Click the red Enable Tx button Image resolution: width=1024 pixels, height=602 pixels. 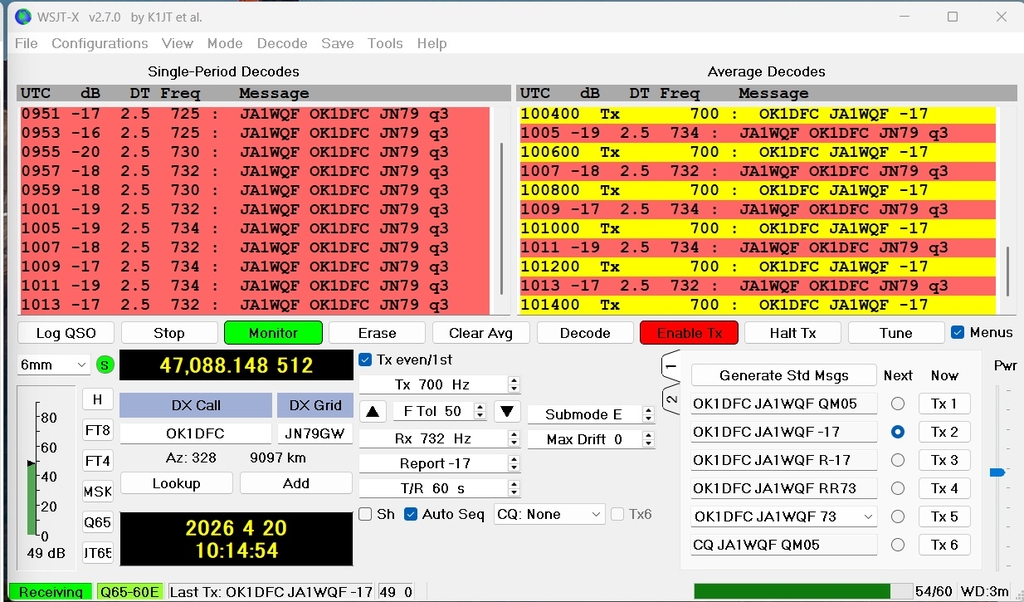pyautogui.click(x=689, y=332)
